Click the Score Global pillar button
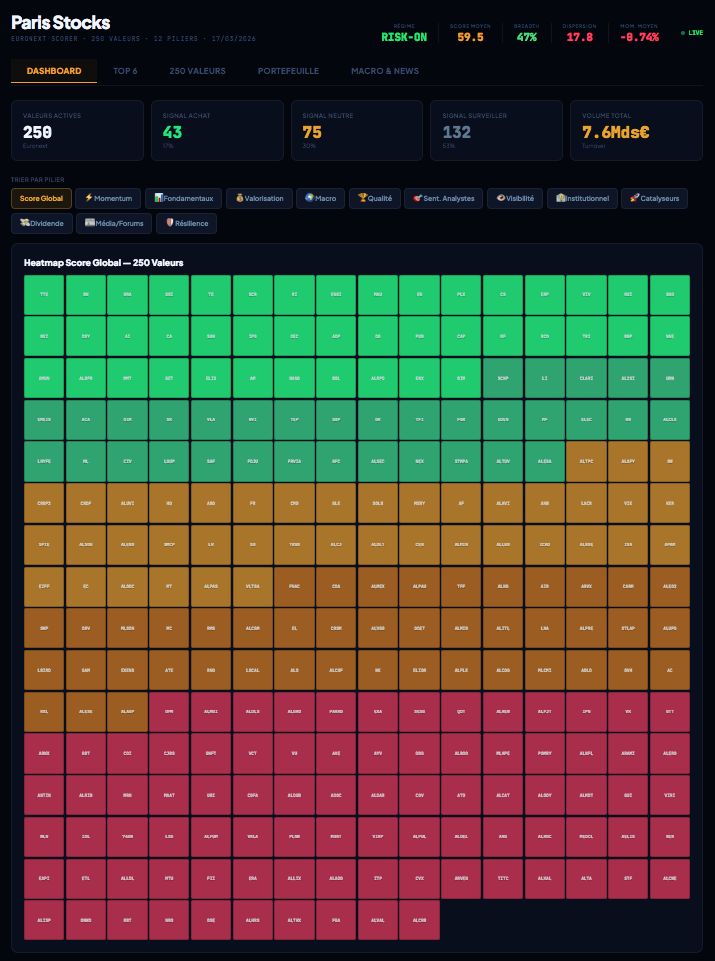The image size is (715, 961). point(41,199)
